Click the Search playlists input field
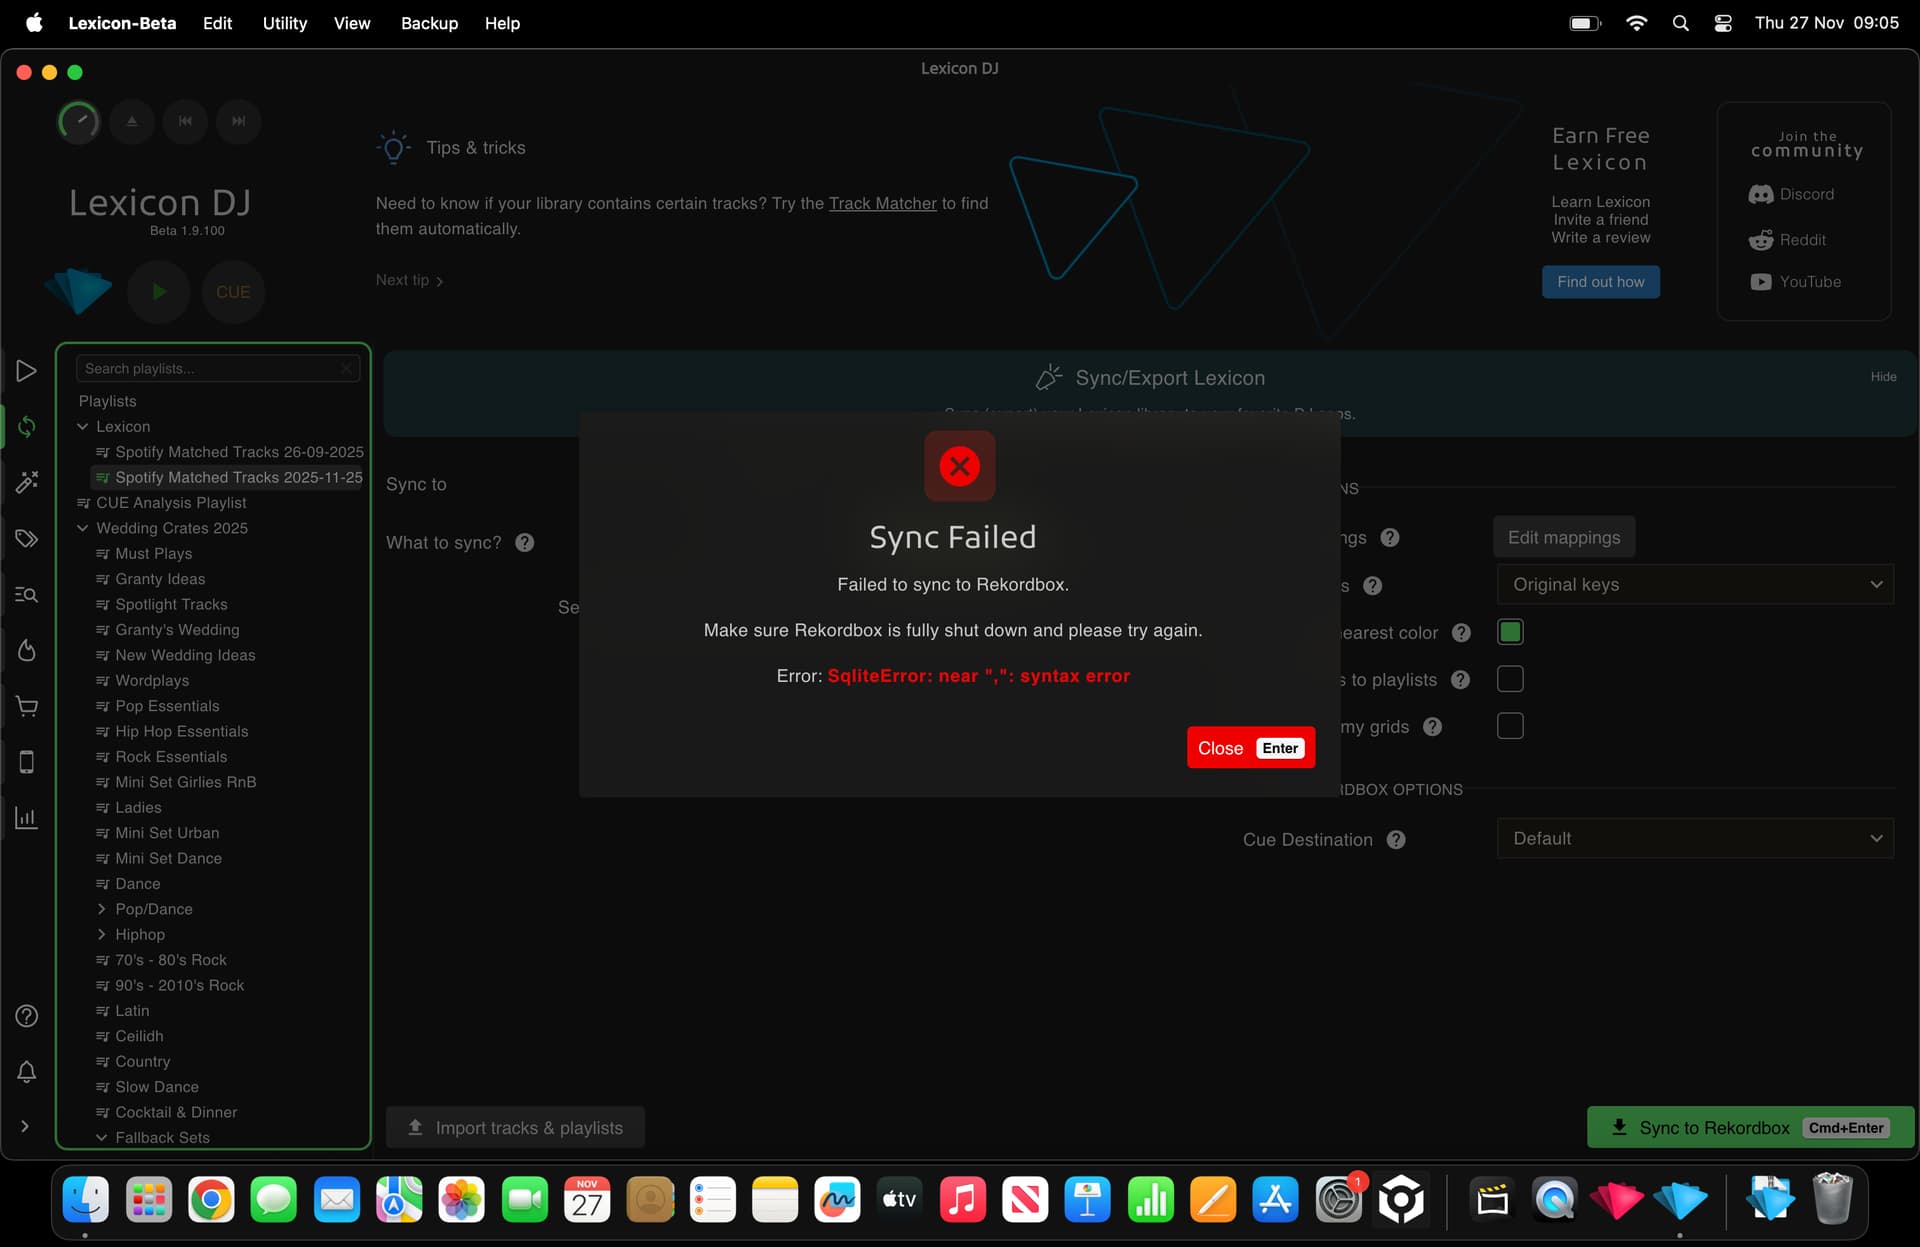This screenshot has width=1920, height=1247. [x=210, y=369]
